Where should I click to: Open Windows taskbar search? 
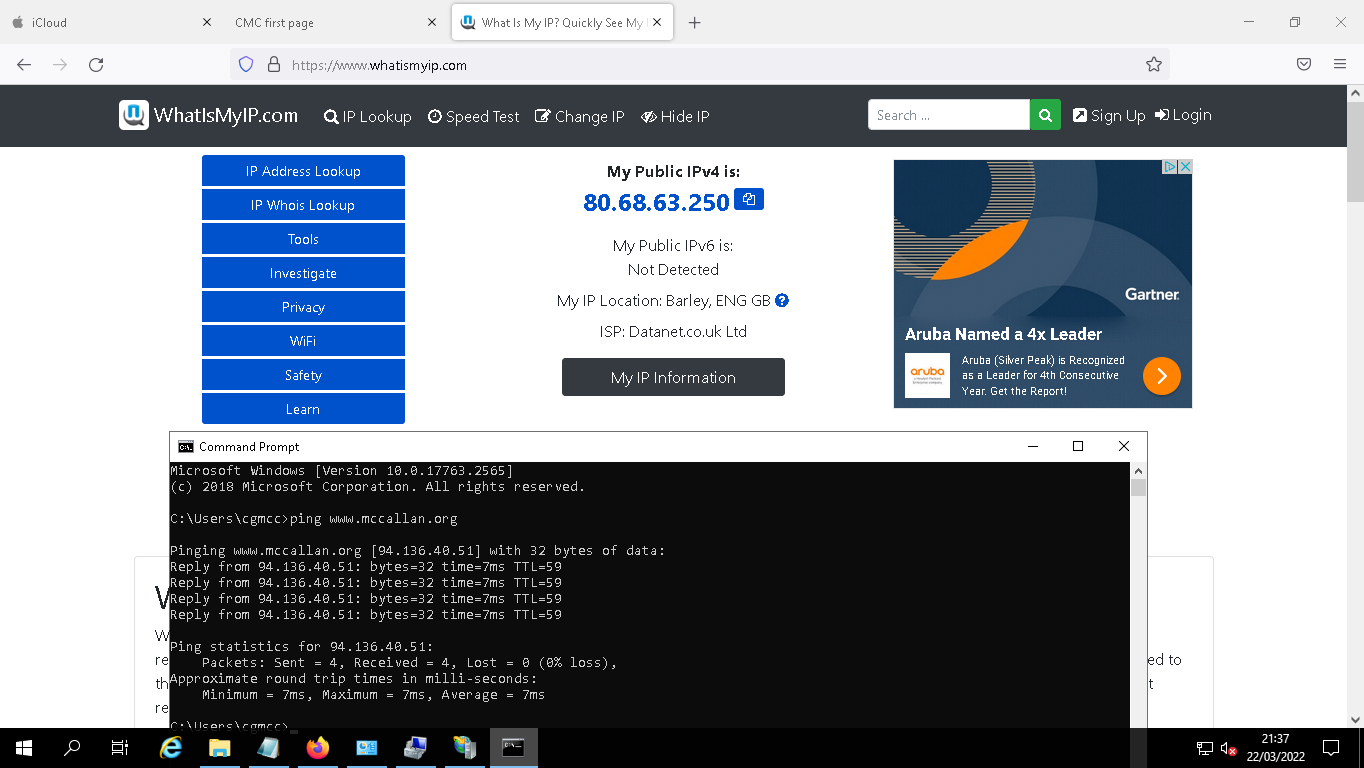pyautogui.click(x=72, y=748)
